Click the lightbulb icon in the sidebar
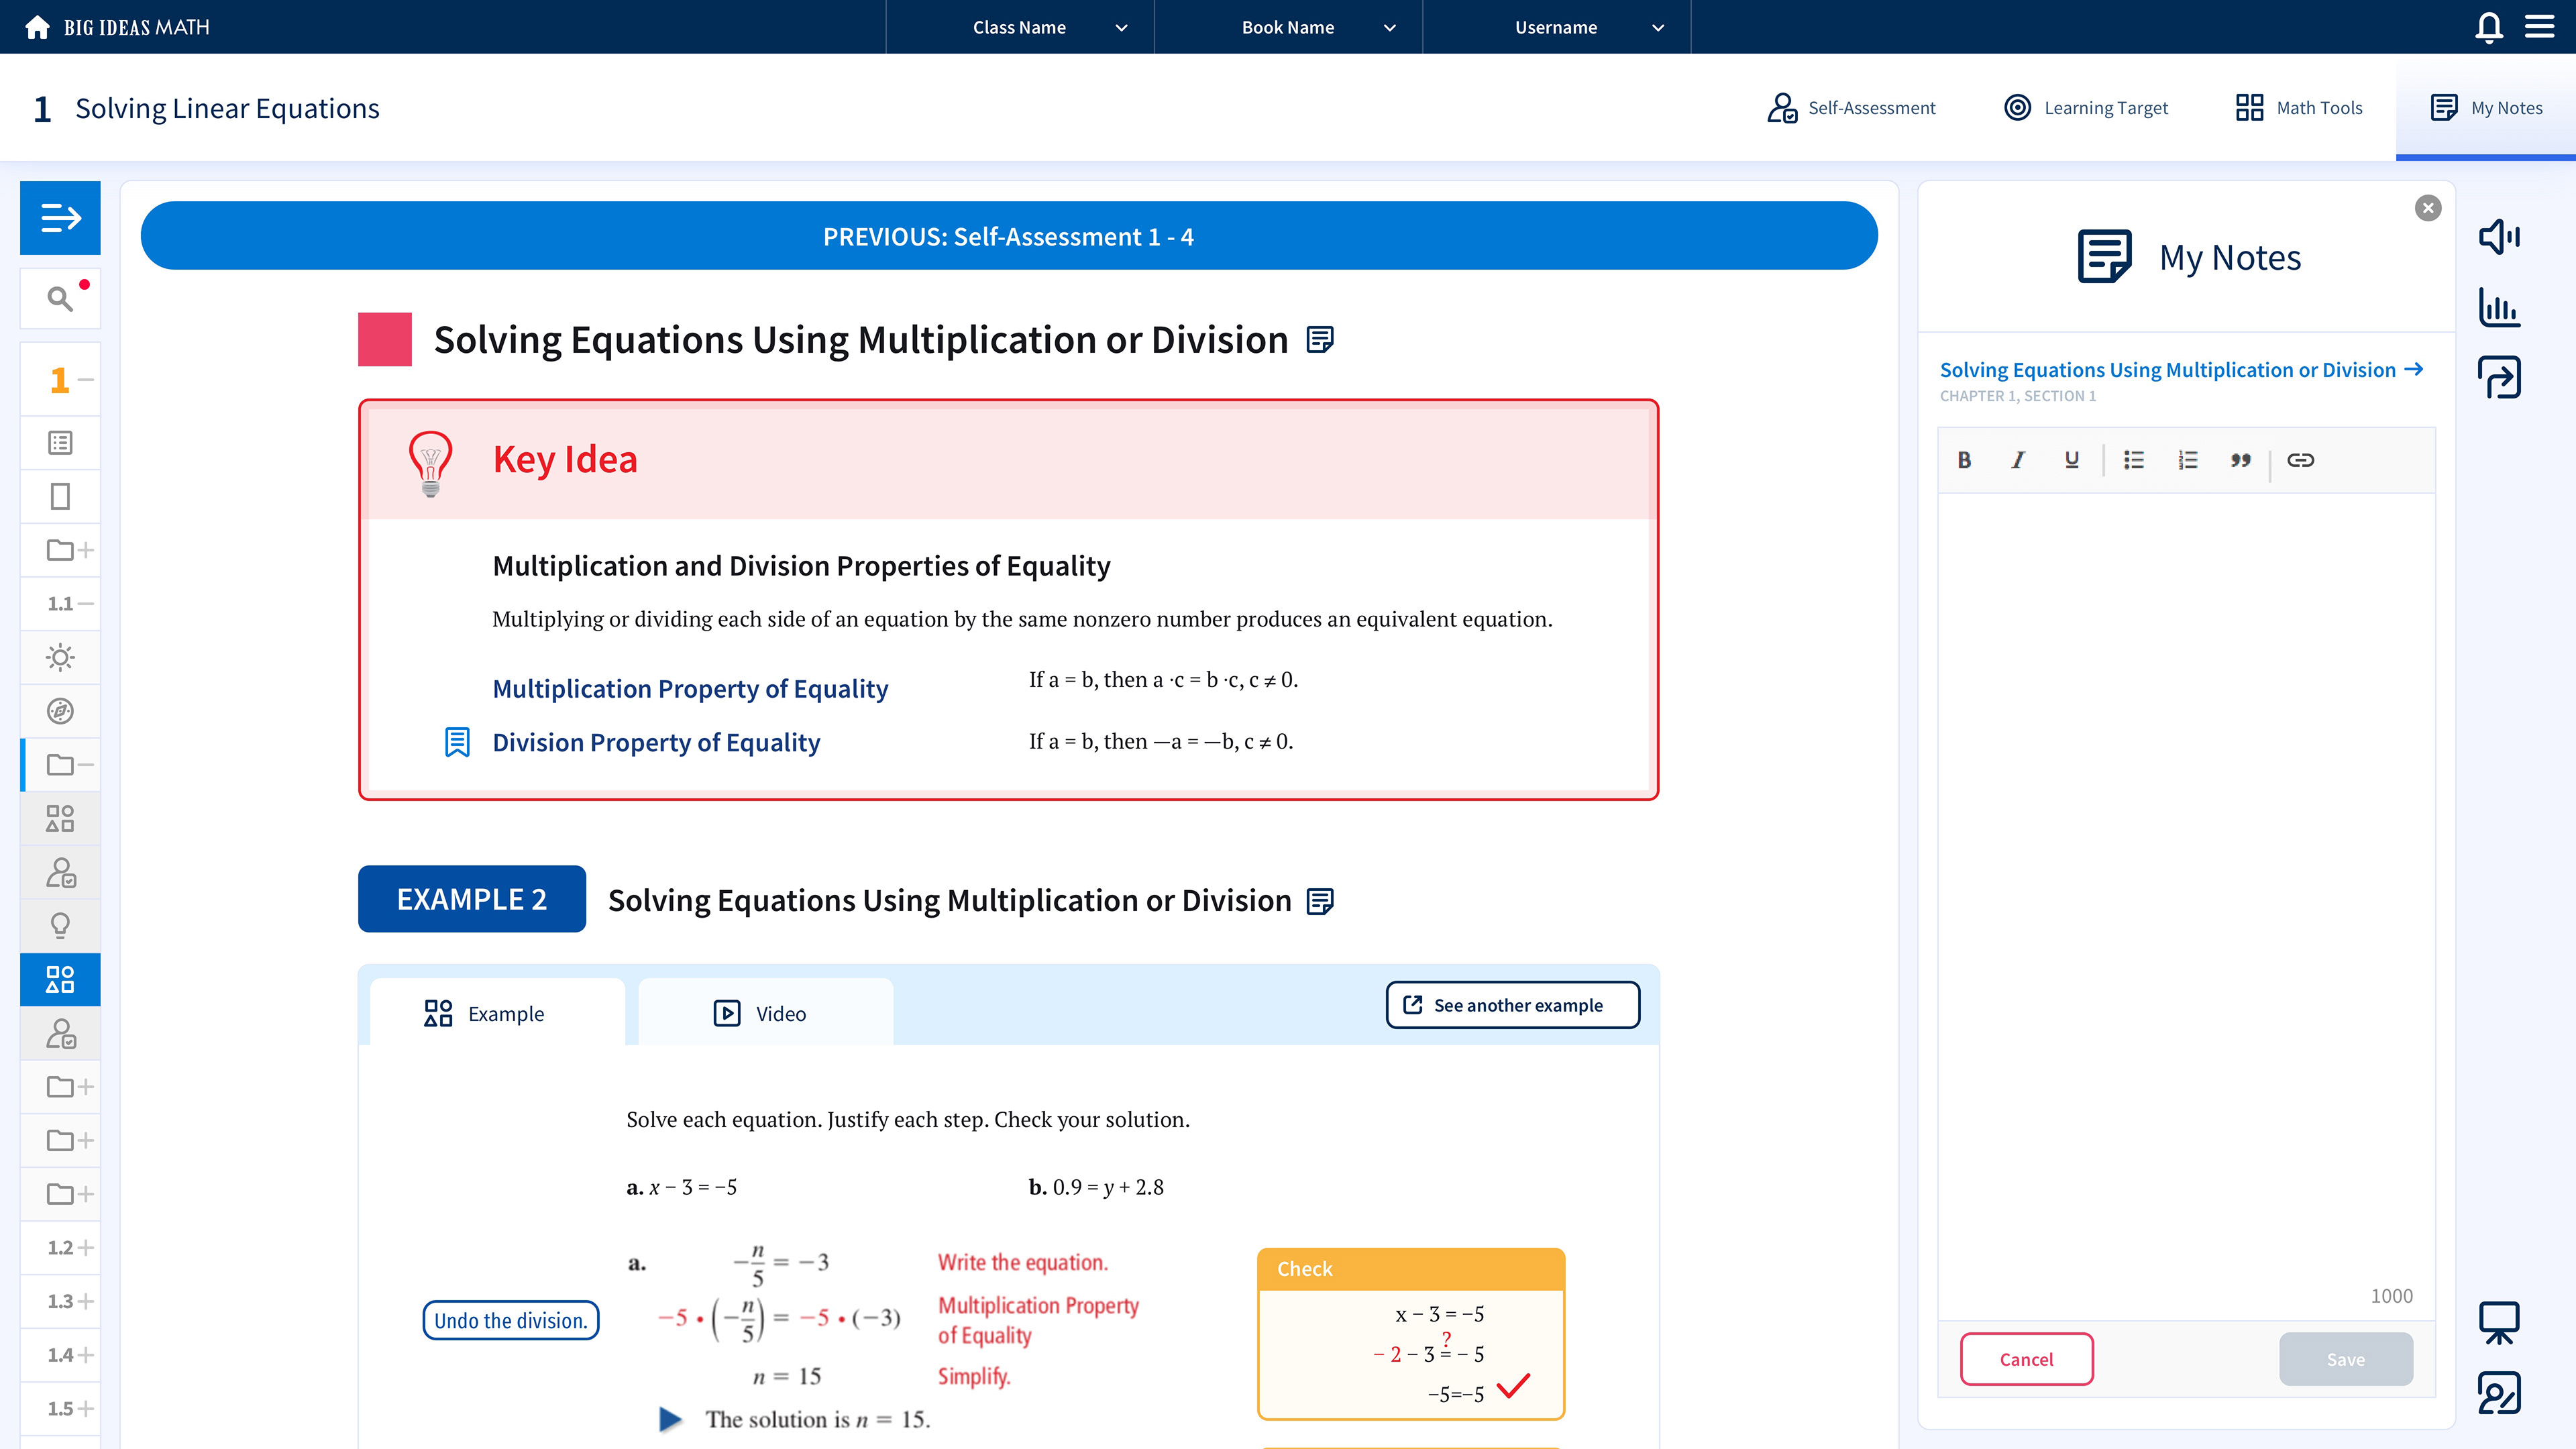Screen dimensions: 2576x1449 click(x=60, y=925)
